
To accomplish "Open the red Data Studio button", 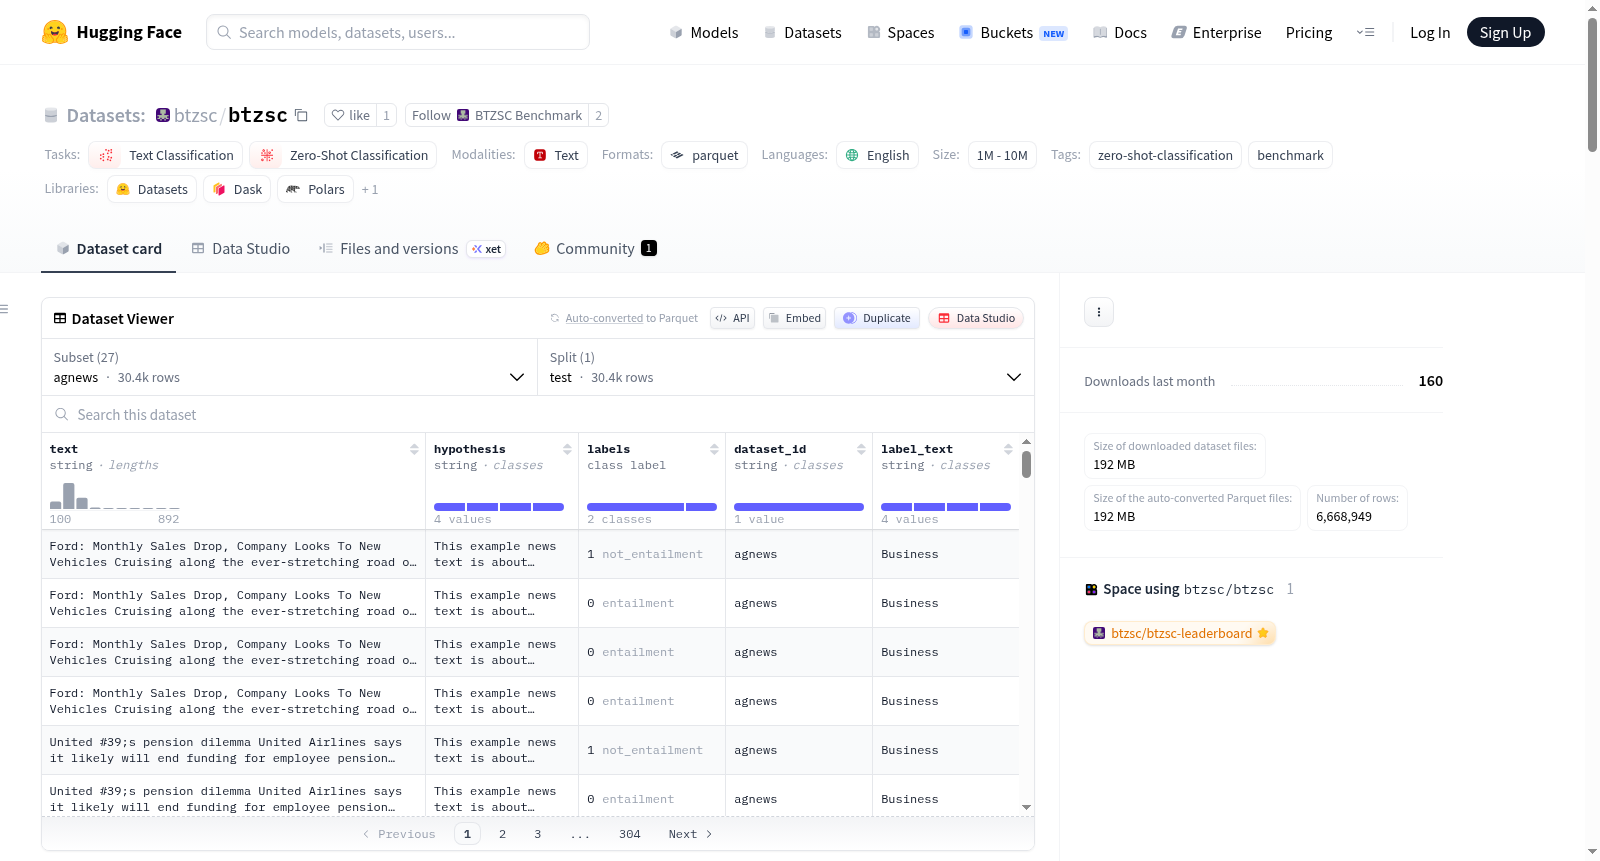I will tap(976, 318).
